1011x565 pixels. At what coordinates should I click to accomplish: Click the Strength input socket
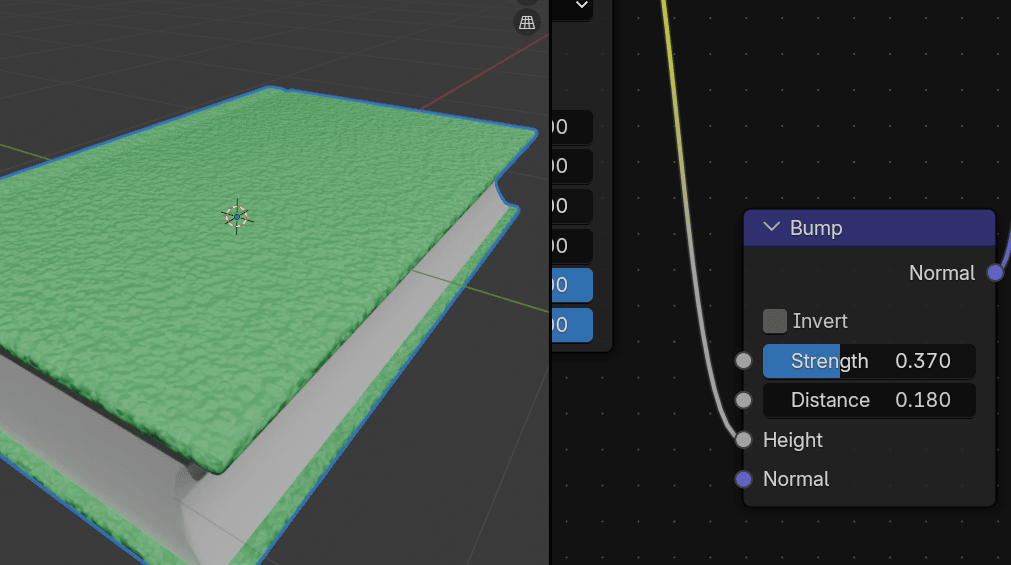tap(743, 361)
